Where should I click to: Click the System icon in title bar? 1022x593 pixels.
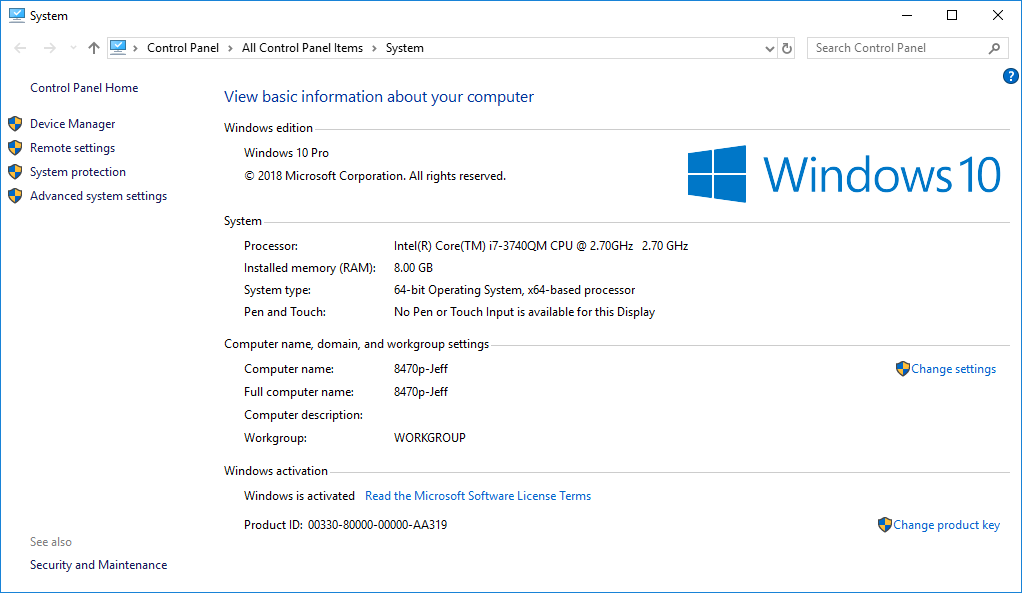15,16
